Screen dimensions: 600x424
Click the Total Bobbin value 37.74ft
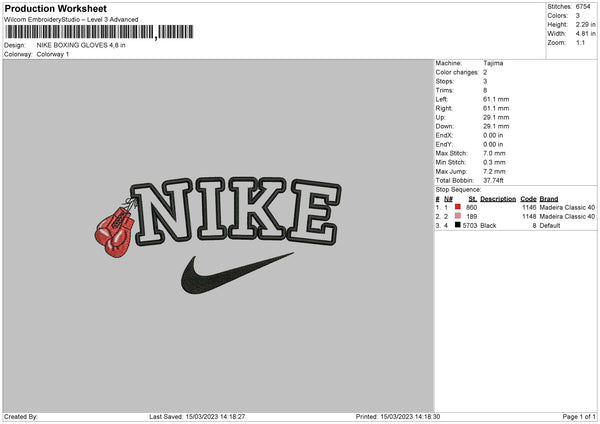[494, 180]
